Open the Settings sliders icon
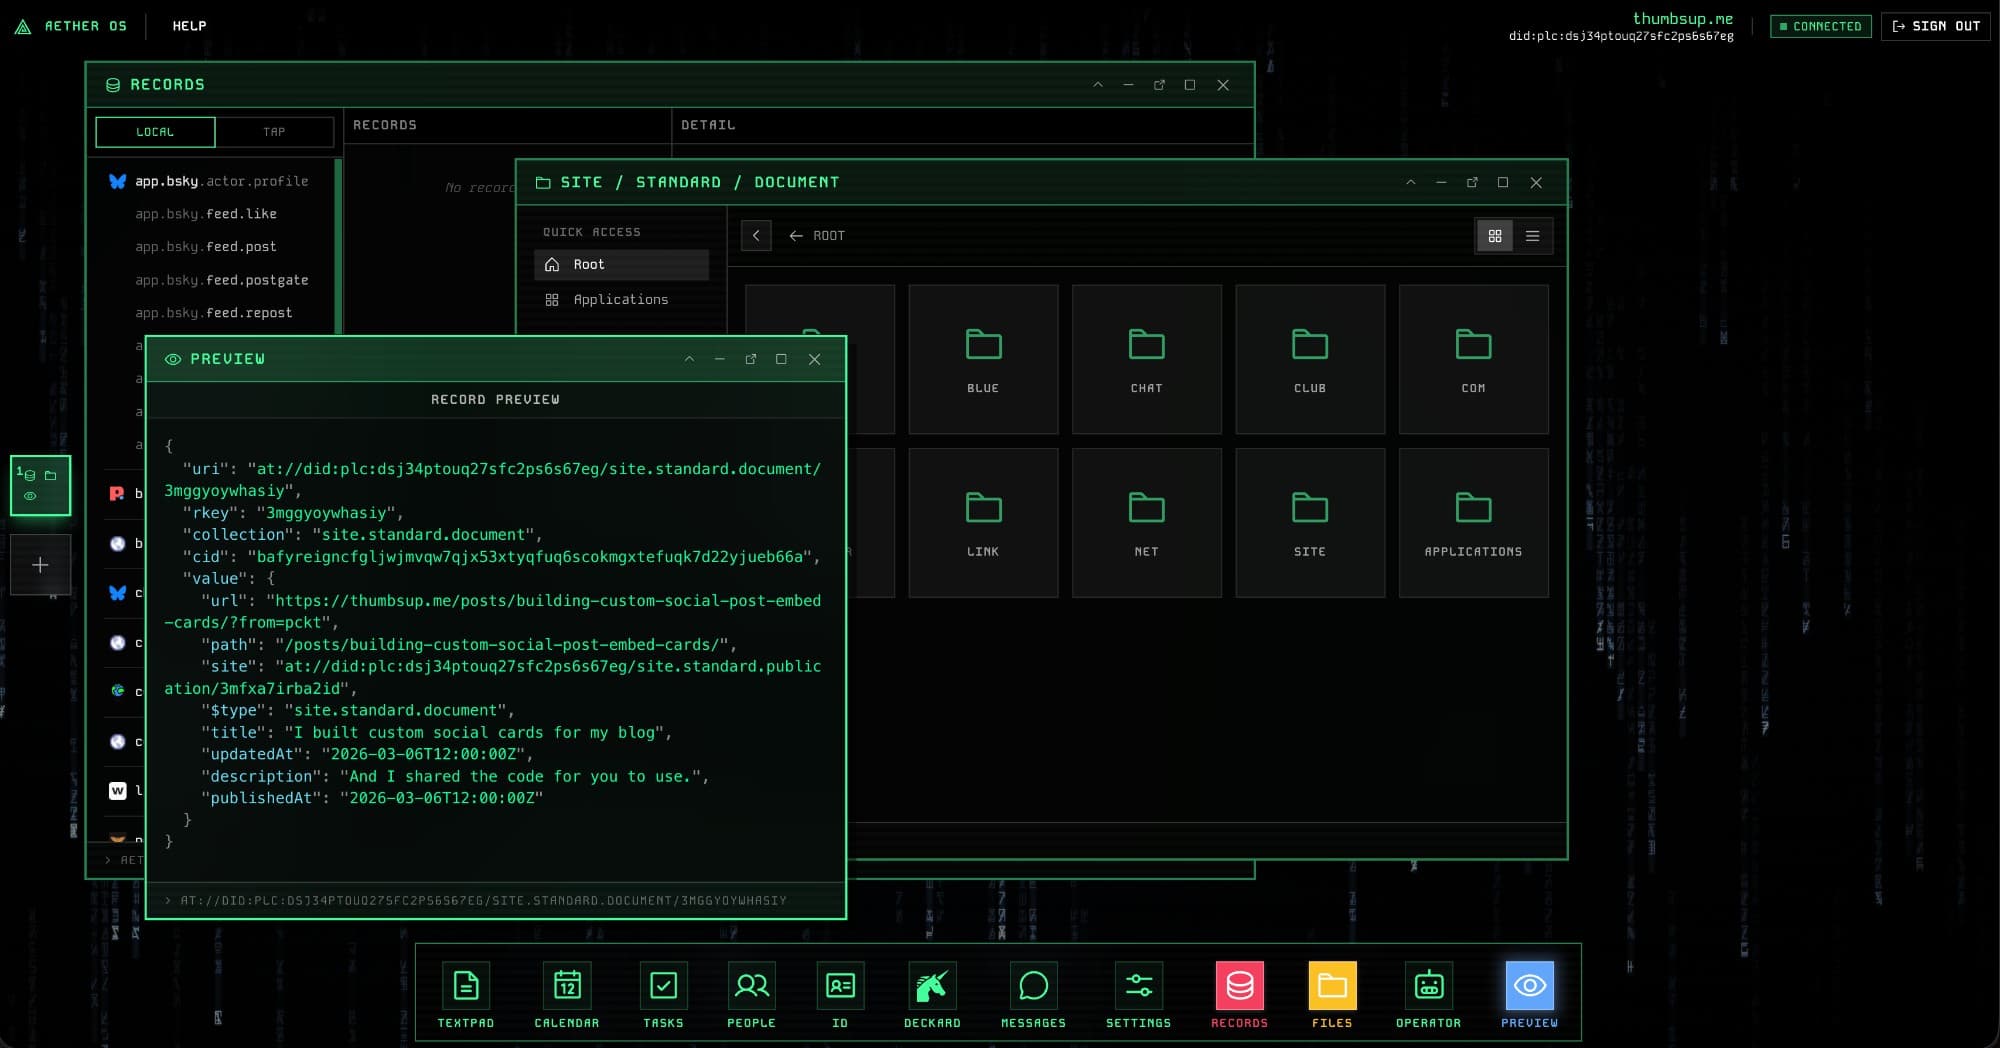This screenshot has width=2000, height=1048. [1138, 986]
